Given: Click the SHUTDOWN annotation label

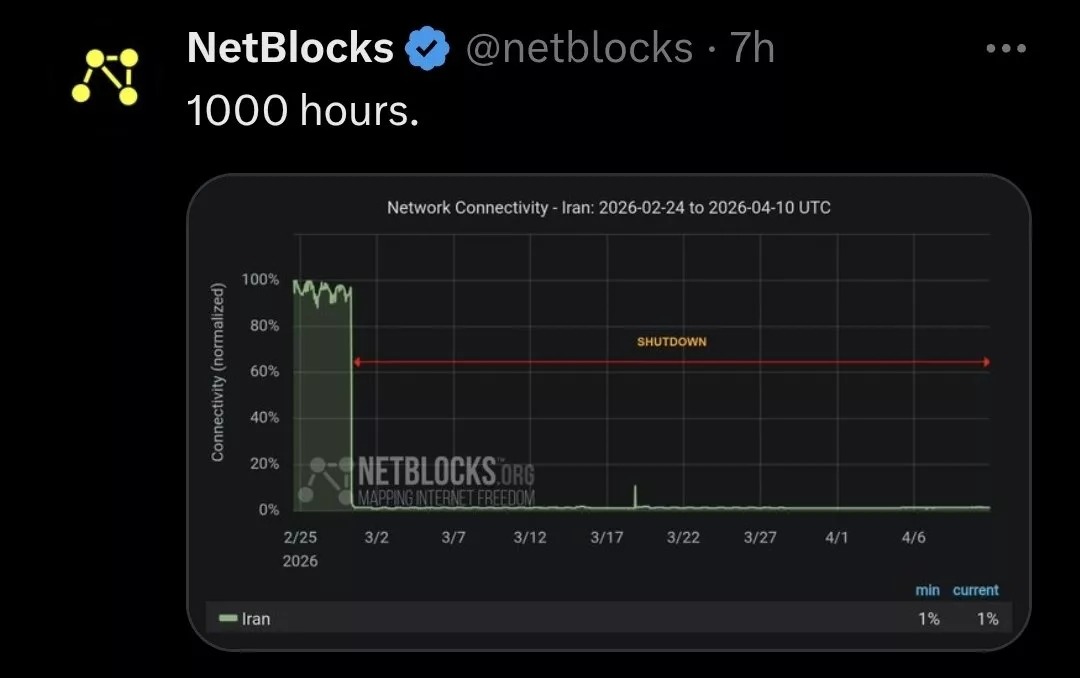Looking at the screenshot, I should [x=672, y=342].
